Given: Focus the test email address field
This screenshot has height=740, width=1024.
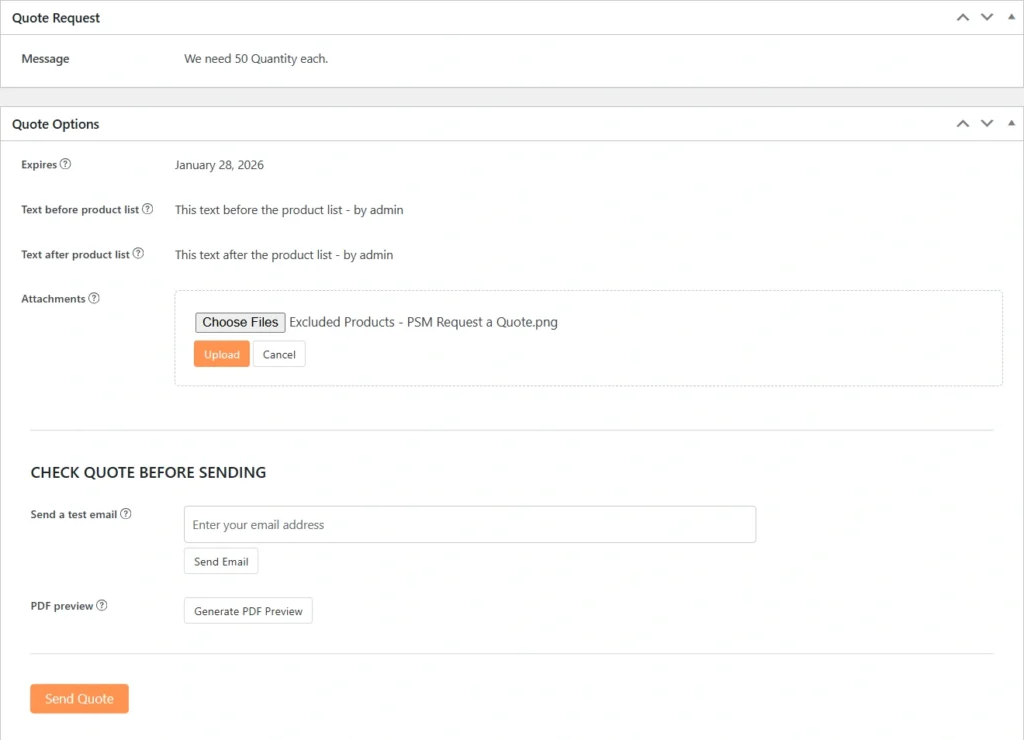Looking at the screenshot, I should [469, 524].
